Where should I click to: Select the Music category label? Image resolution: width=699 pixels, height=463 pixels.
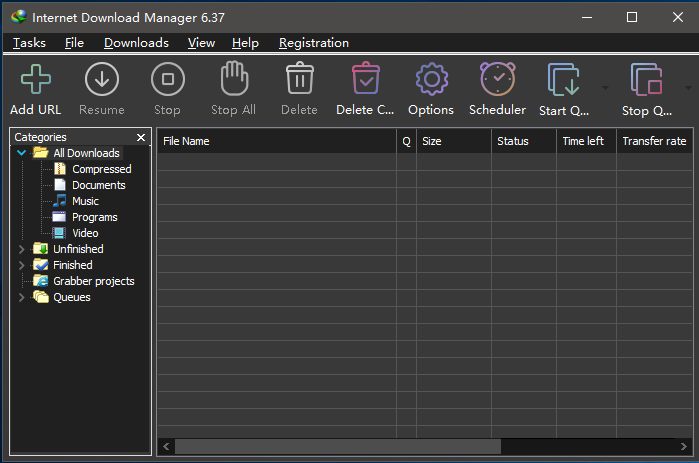coord(85,201)
